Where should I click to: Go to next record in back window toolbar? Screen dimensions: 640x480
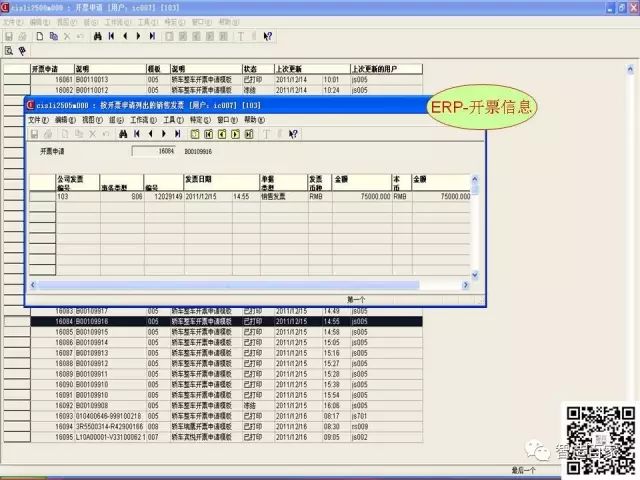coord(138,36)
